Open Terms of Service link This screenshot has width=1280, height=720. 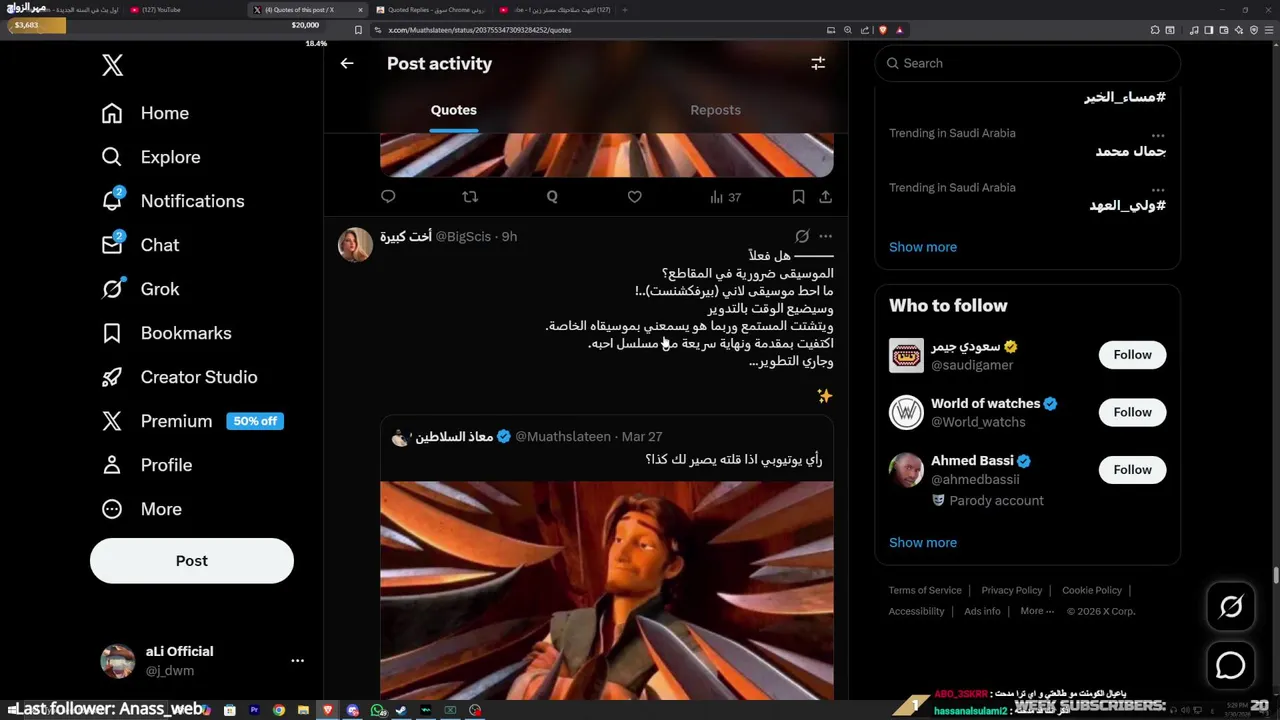coord(925,590)
